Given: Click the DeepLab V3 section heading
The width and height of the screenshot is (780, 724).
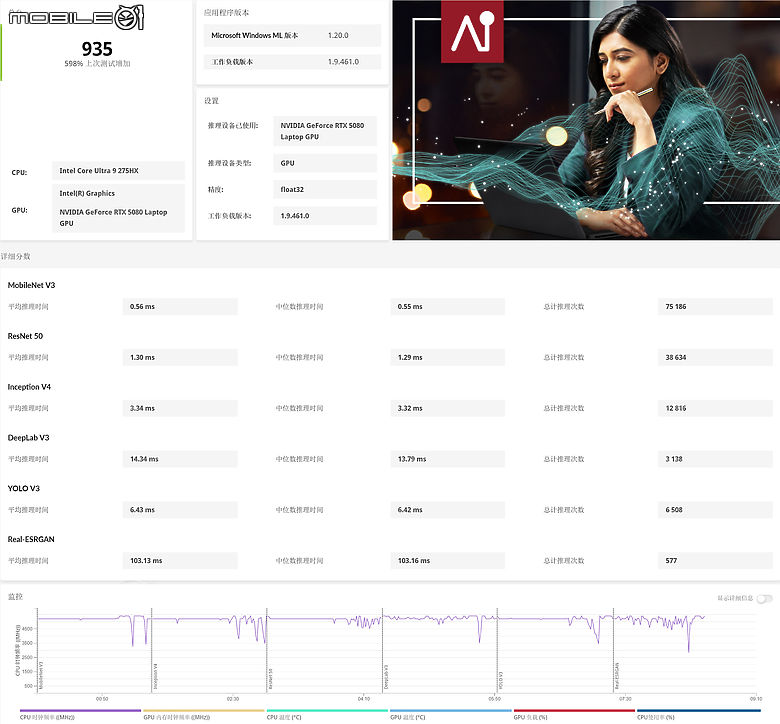Looking at the screenshot, I should [28, 437].
